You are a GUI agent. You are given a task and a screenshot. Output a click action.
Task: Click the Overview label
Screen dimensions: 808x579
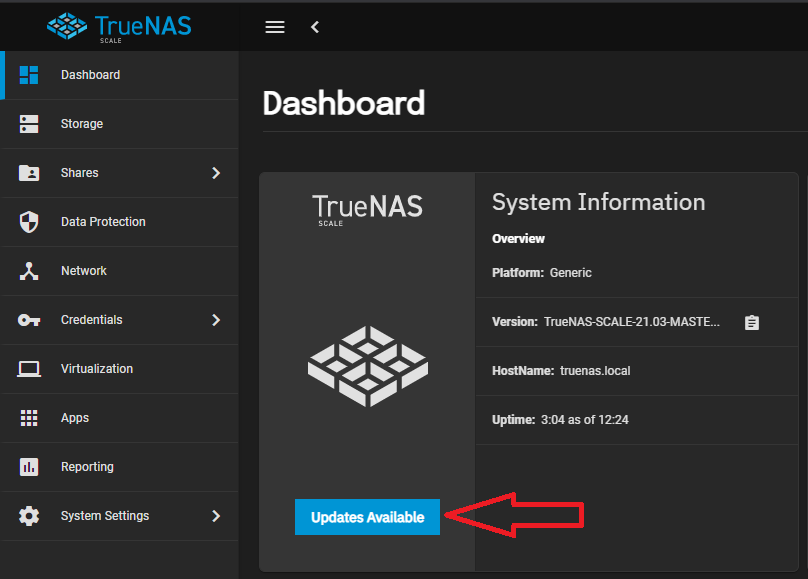(518, 239)
